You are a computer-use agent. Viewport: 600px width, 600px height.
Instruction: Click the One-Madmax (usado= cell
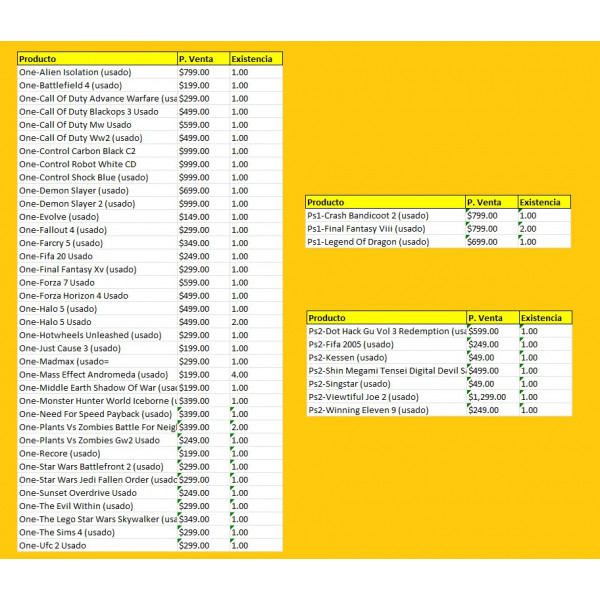pos(97,362)
